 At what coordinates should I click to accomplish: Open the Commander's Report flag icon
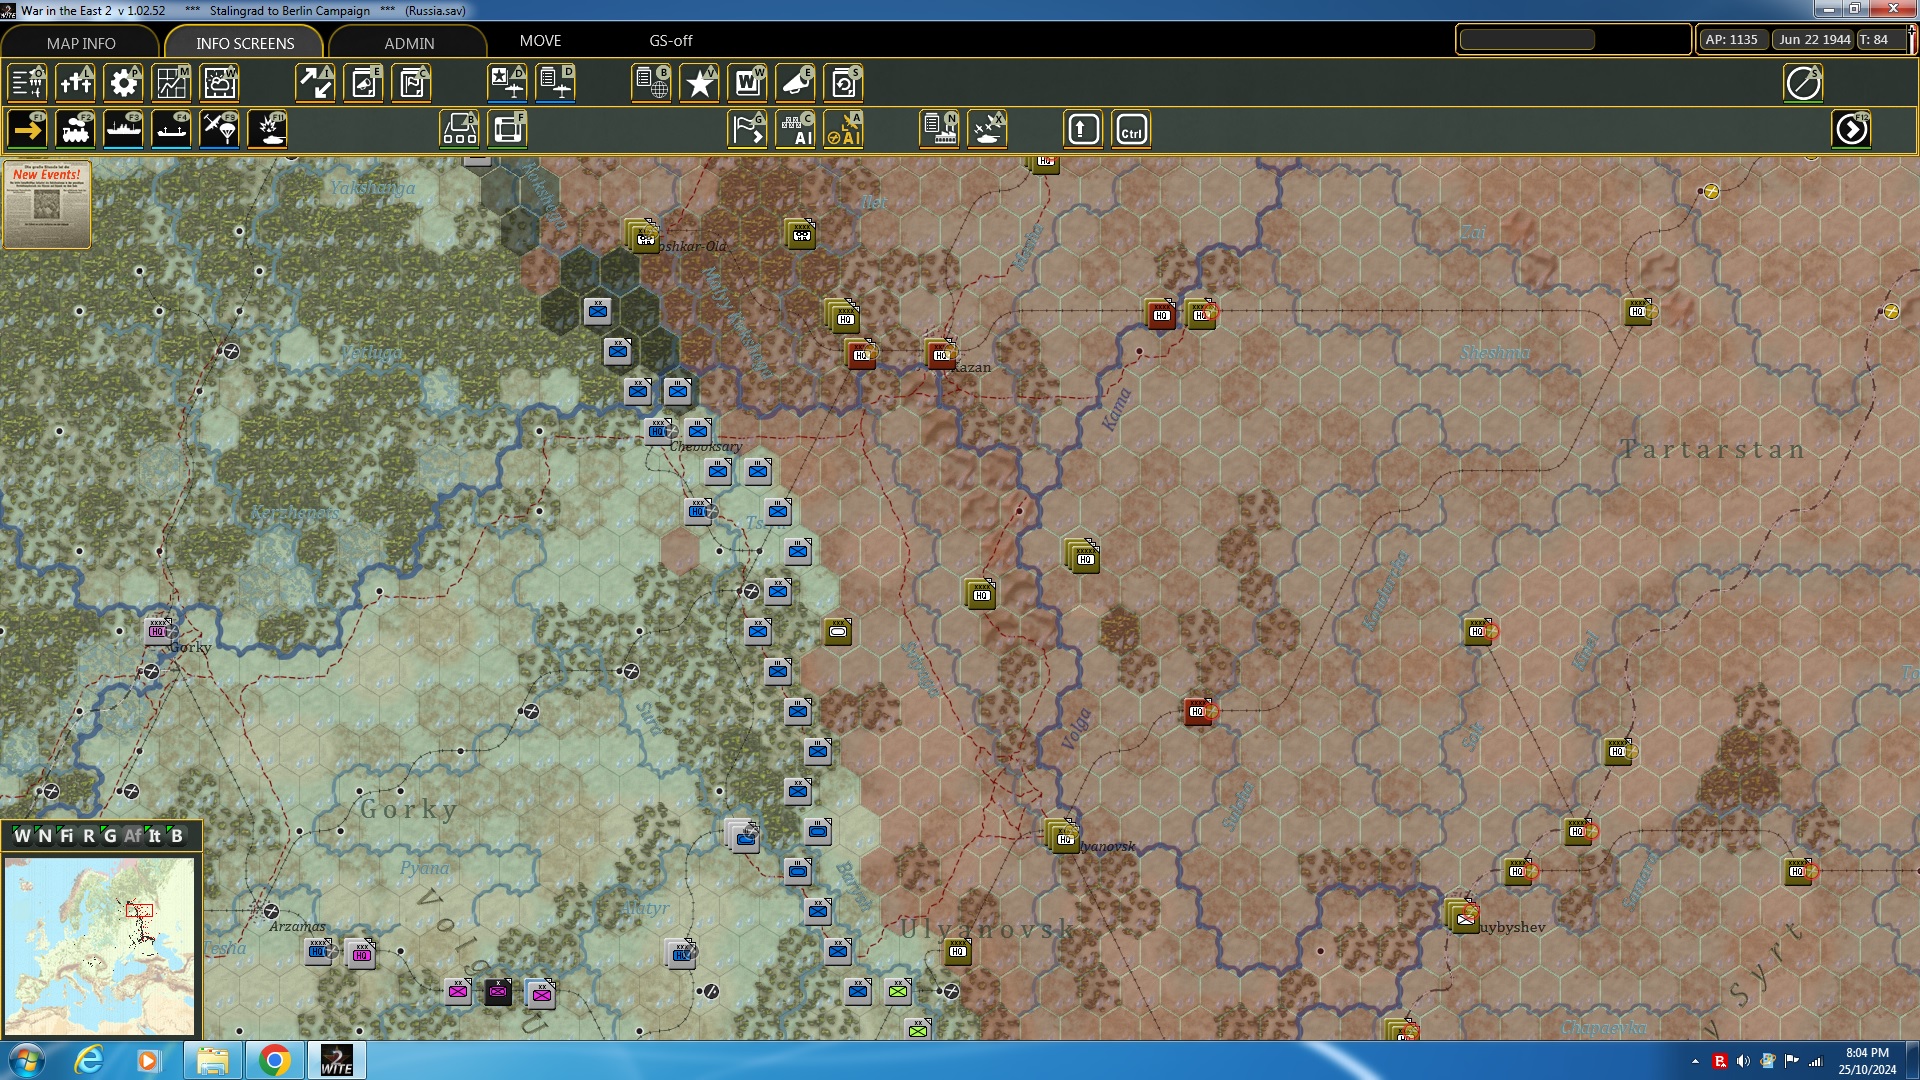[412, 83]
